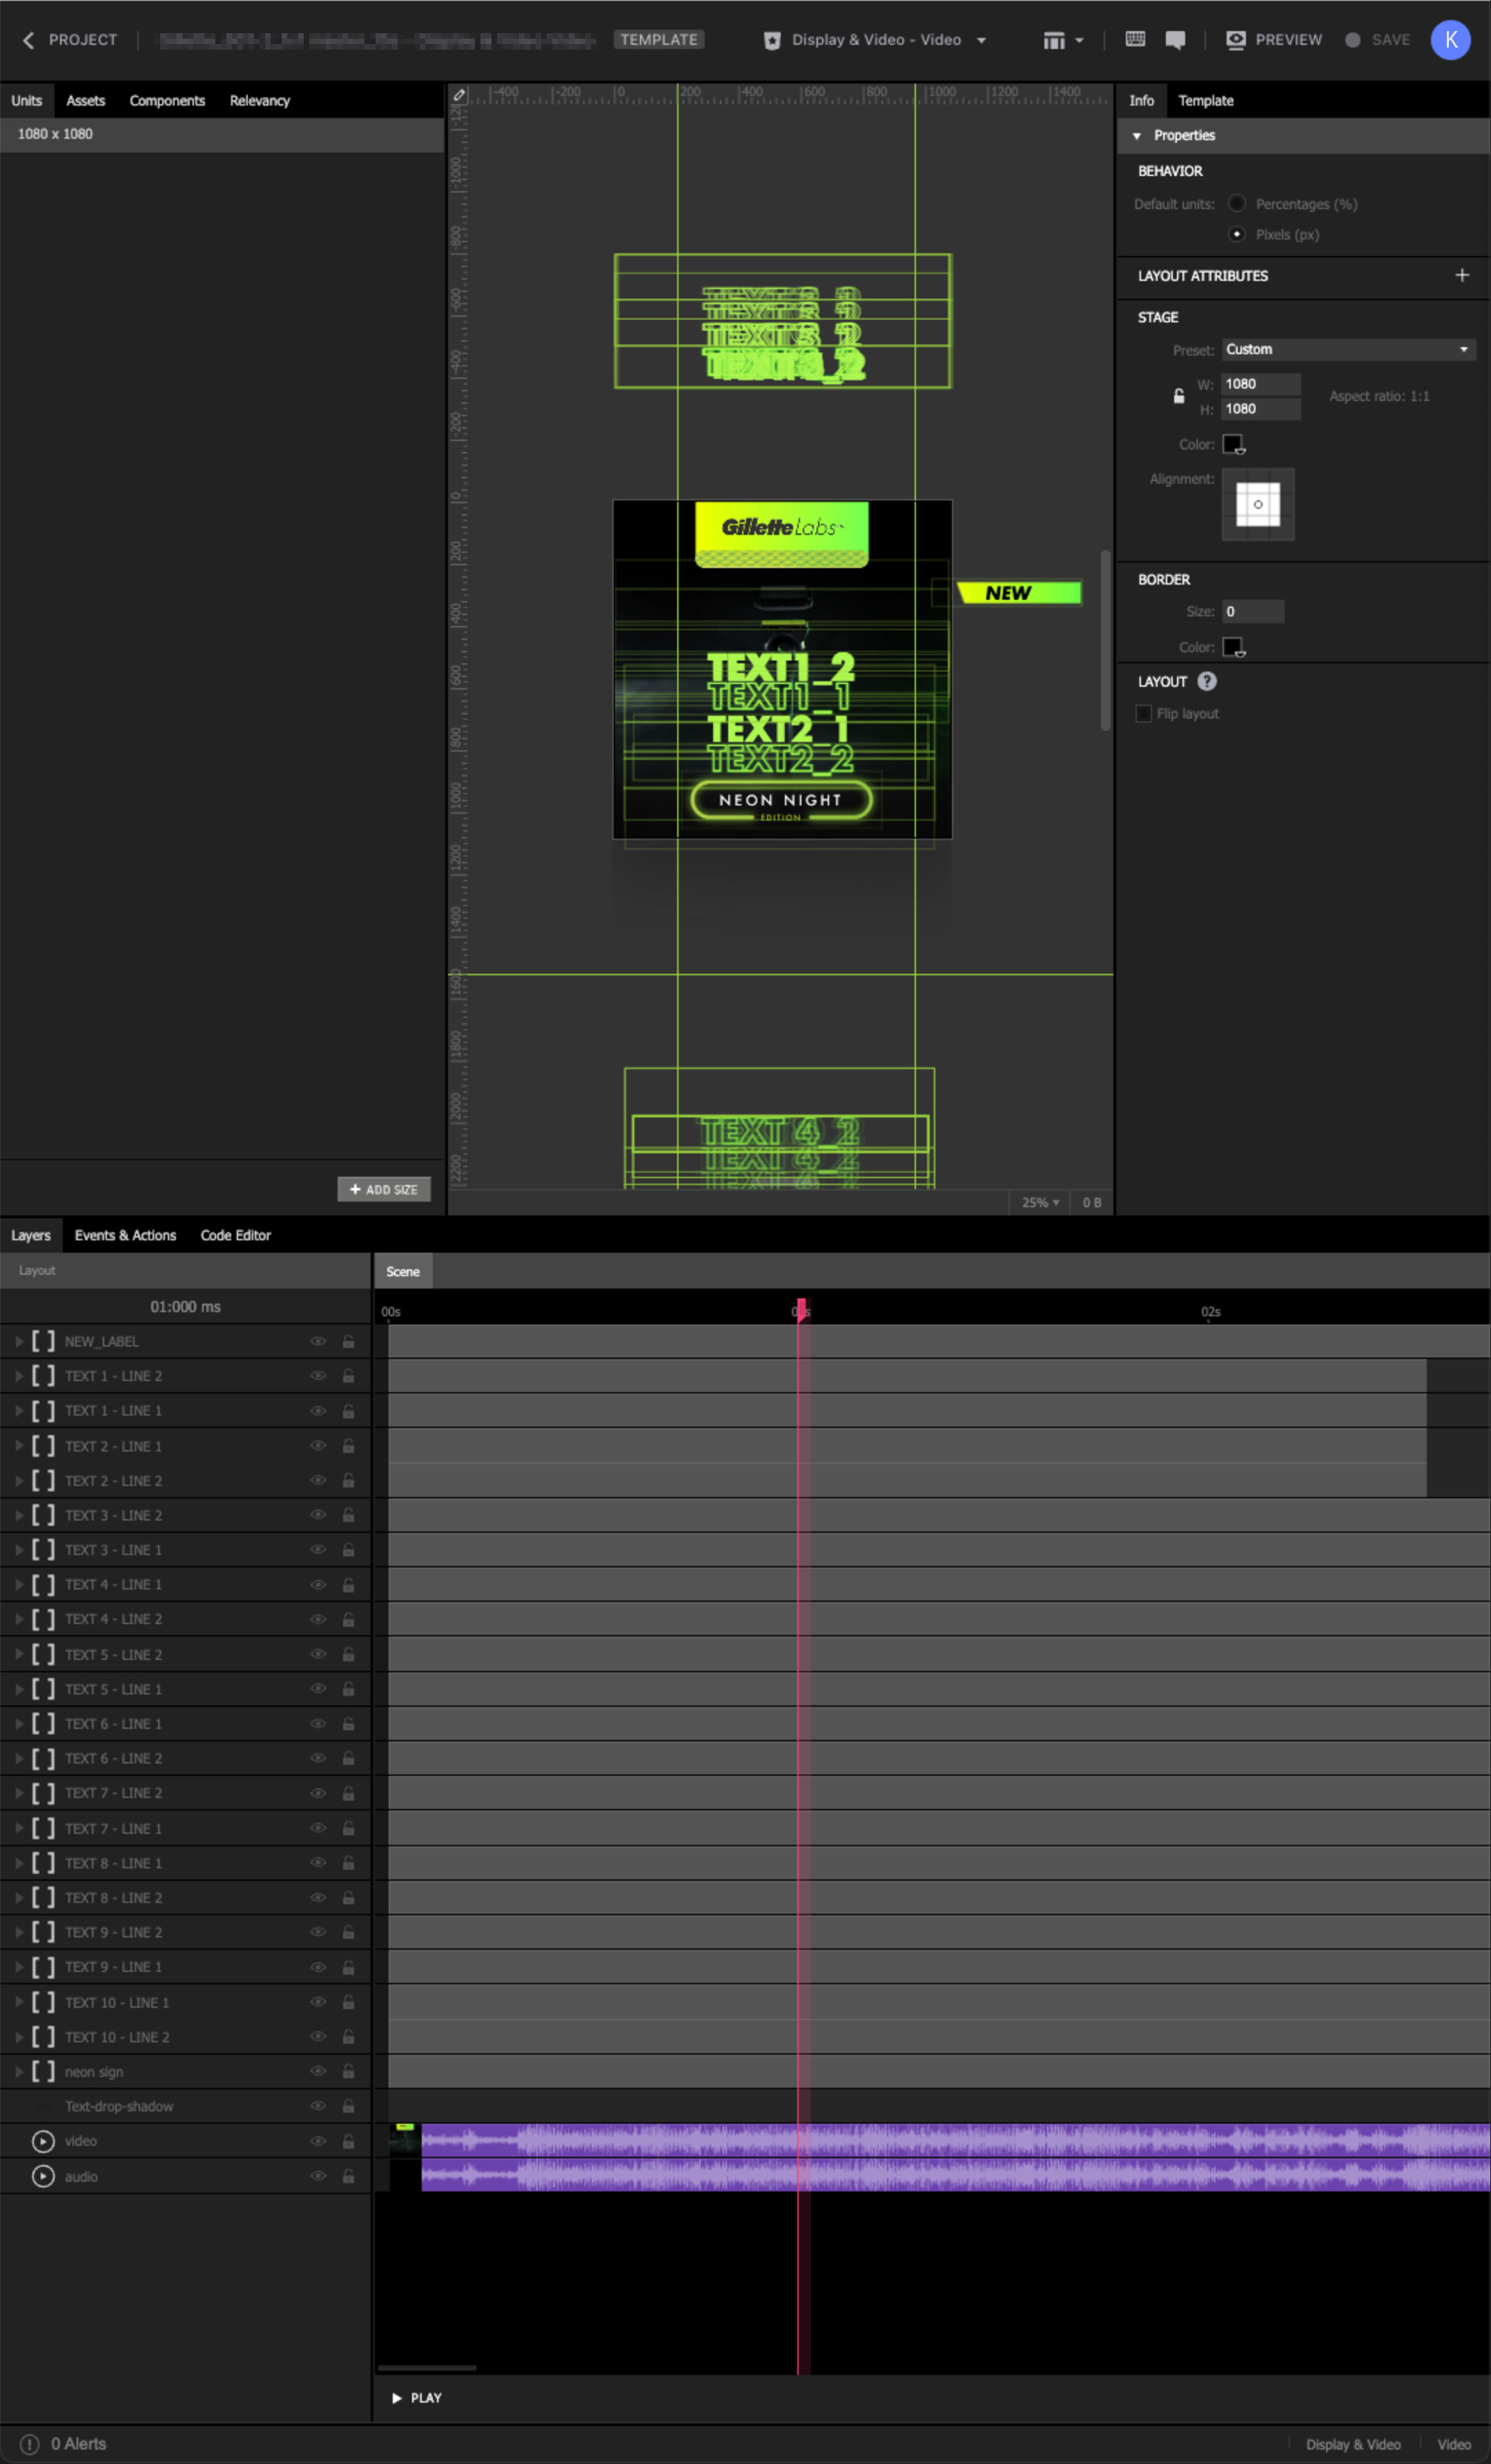Viewport: 1491px width, 2464px height.
Task: Open the Layout help icon
Action: pyautogui.click(x=1207, y=682)
